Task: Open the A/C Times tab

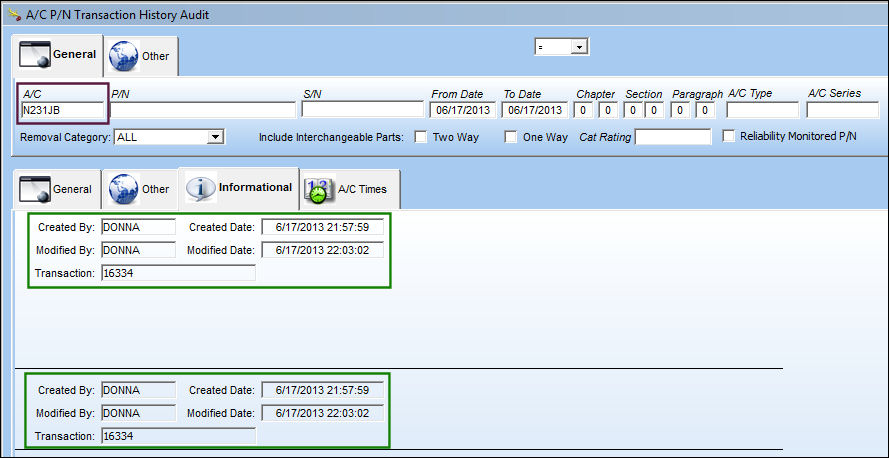Action: pos(350,189)
